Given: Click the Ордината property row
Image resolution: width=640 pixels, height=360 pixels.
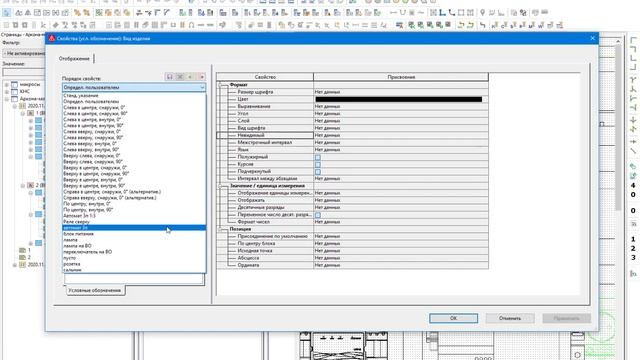Looking at the screenshot, I should [x=353, y=265].
